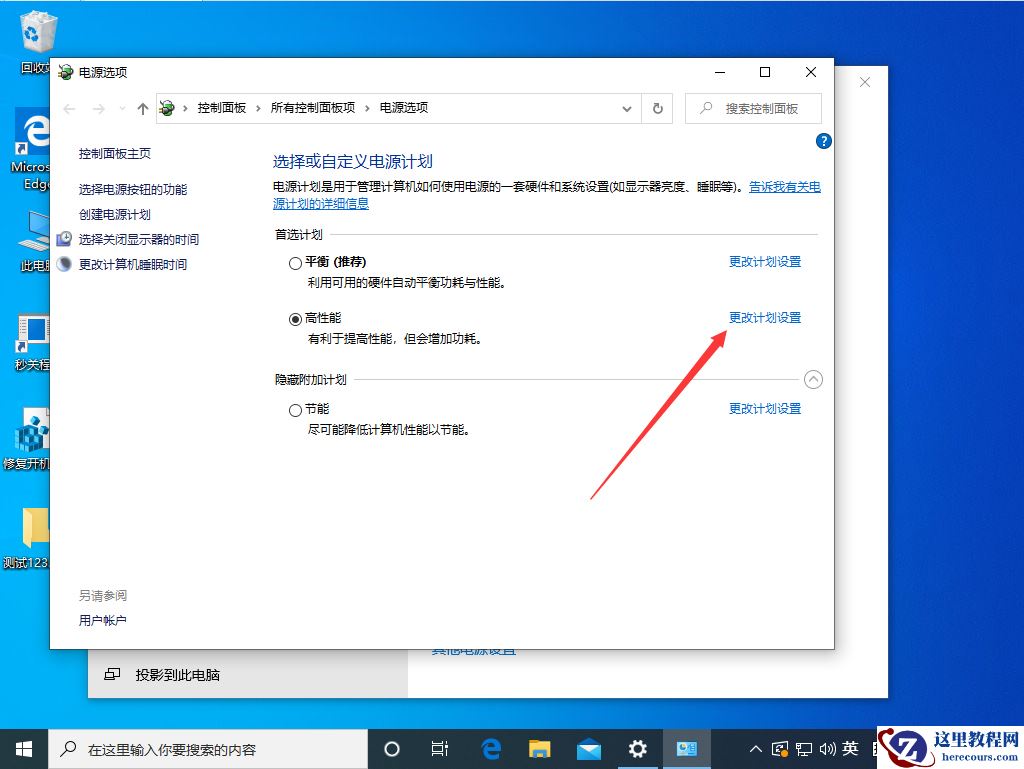This screenshot has width=1024, height=769.
Task: Launch Microsoft Edge from the taskbar
Action: click(490, 748)
